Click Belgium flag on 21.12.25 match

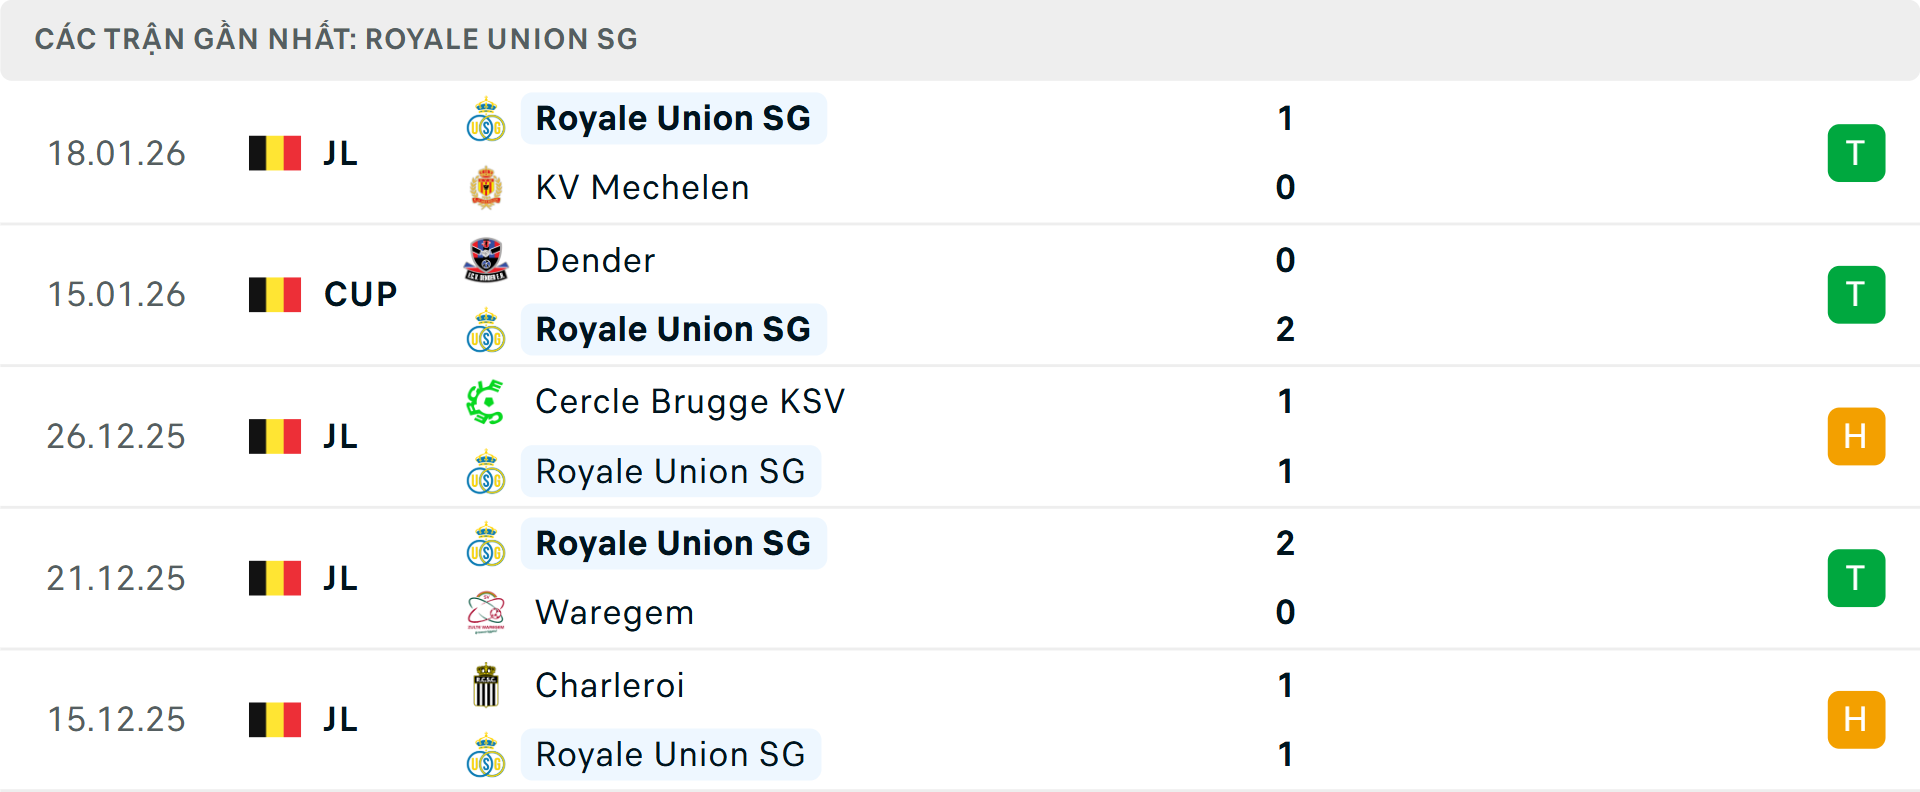point(275,578)
